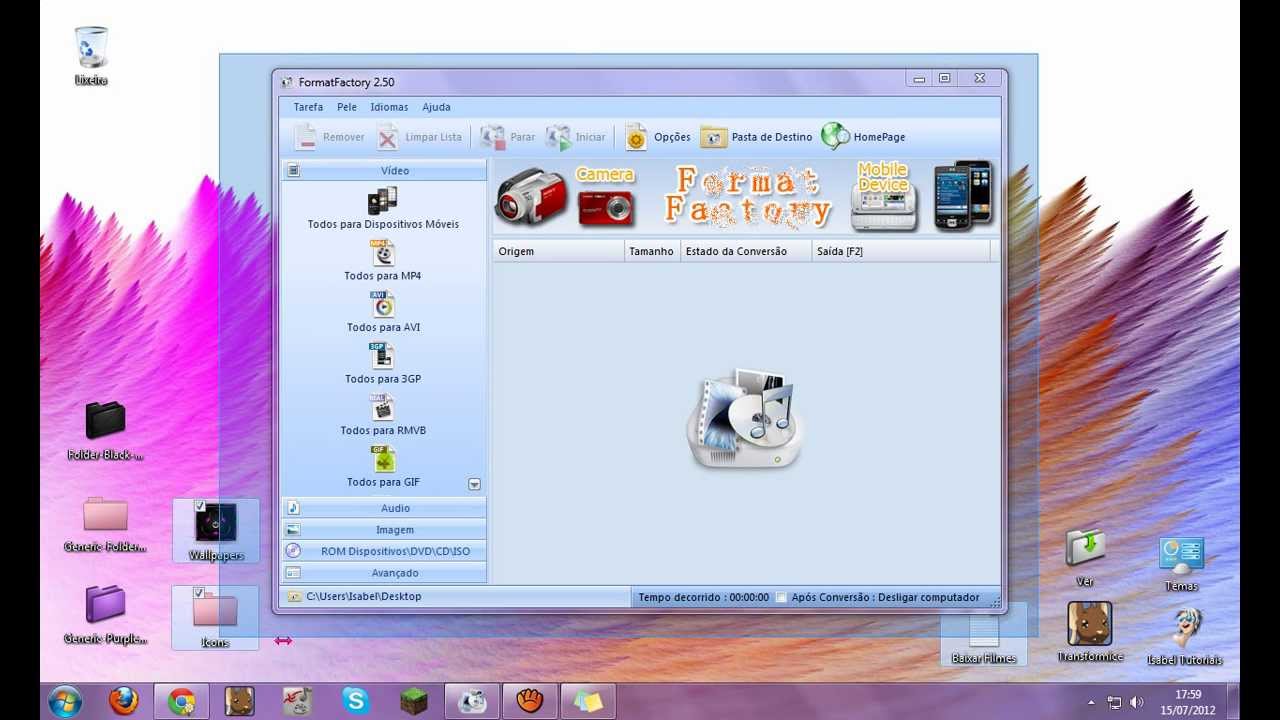Open the Windows Start menu

pyautogui.click(x=65, y=701)
